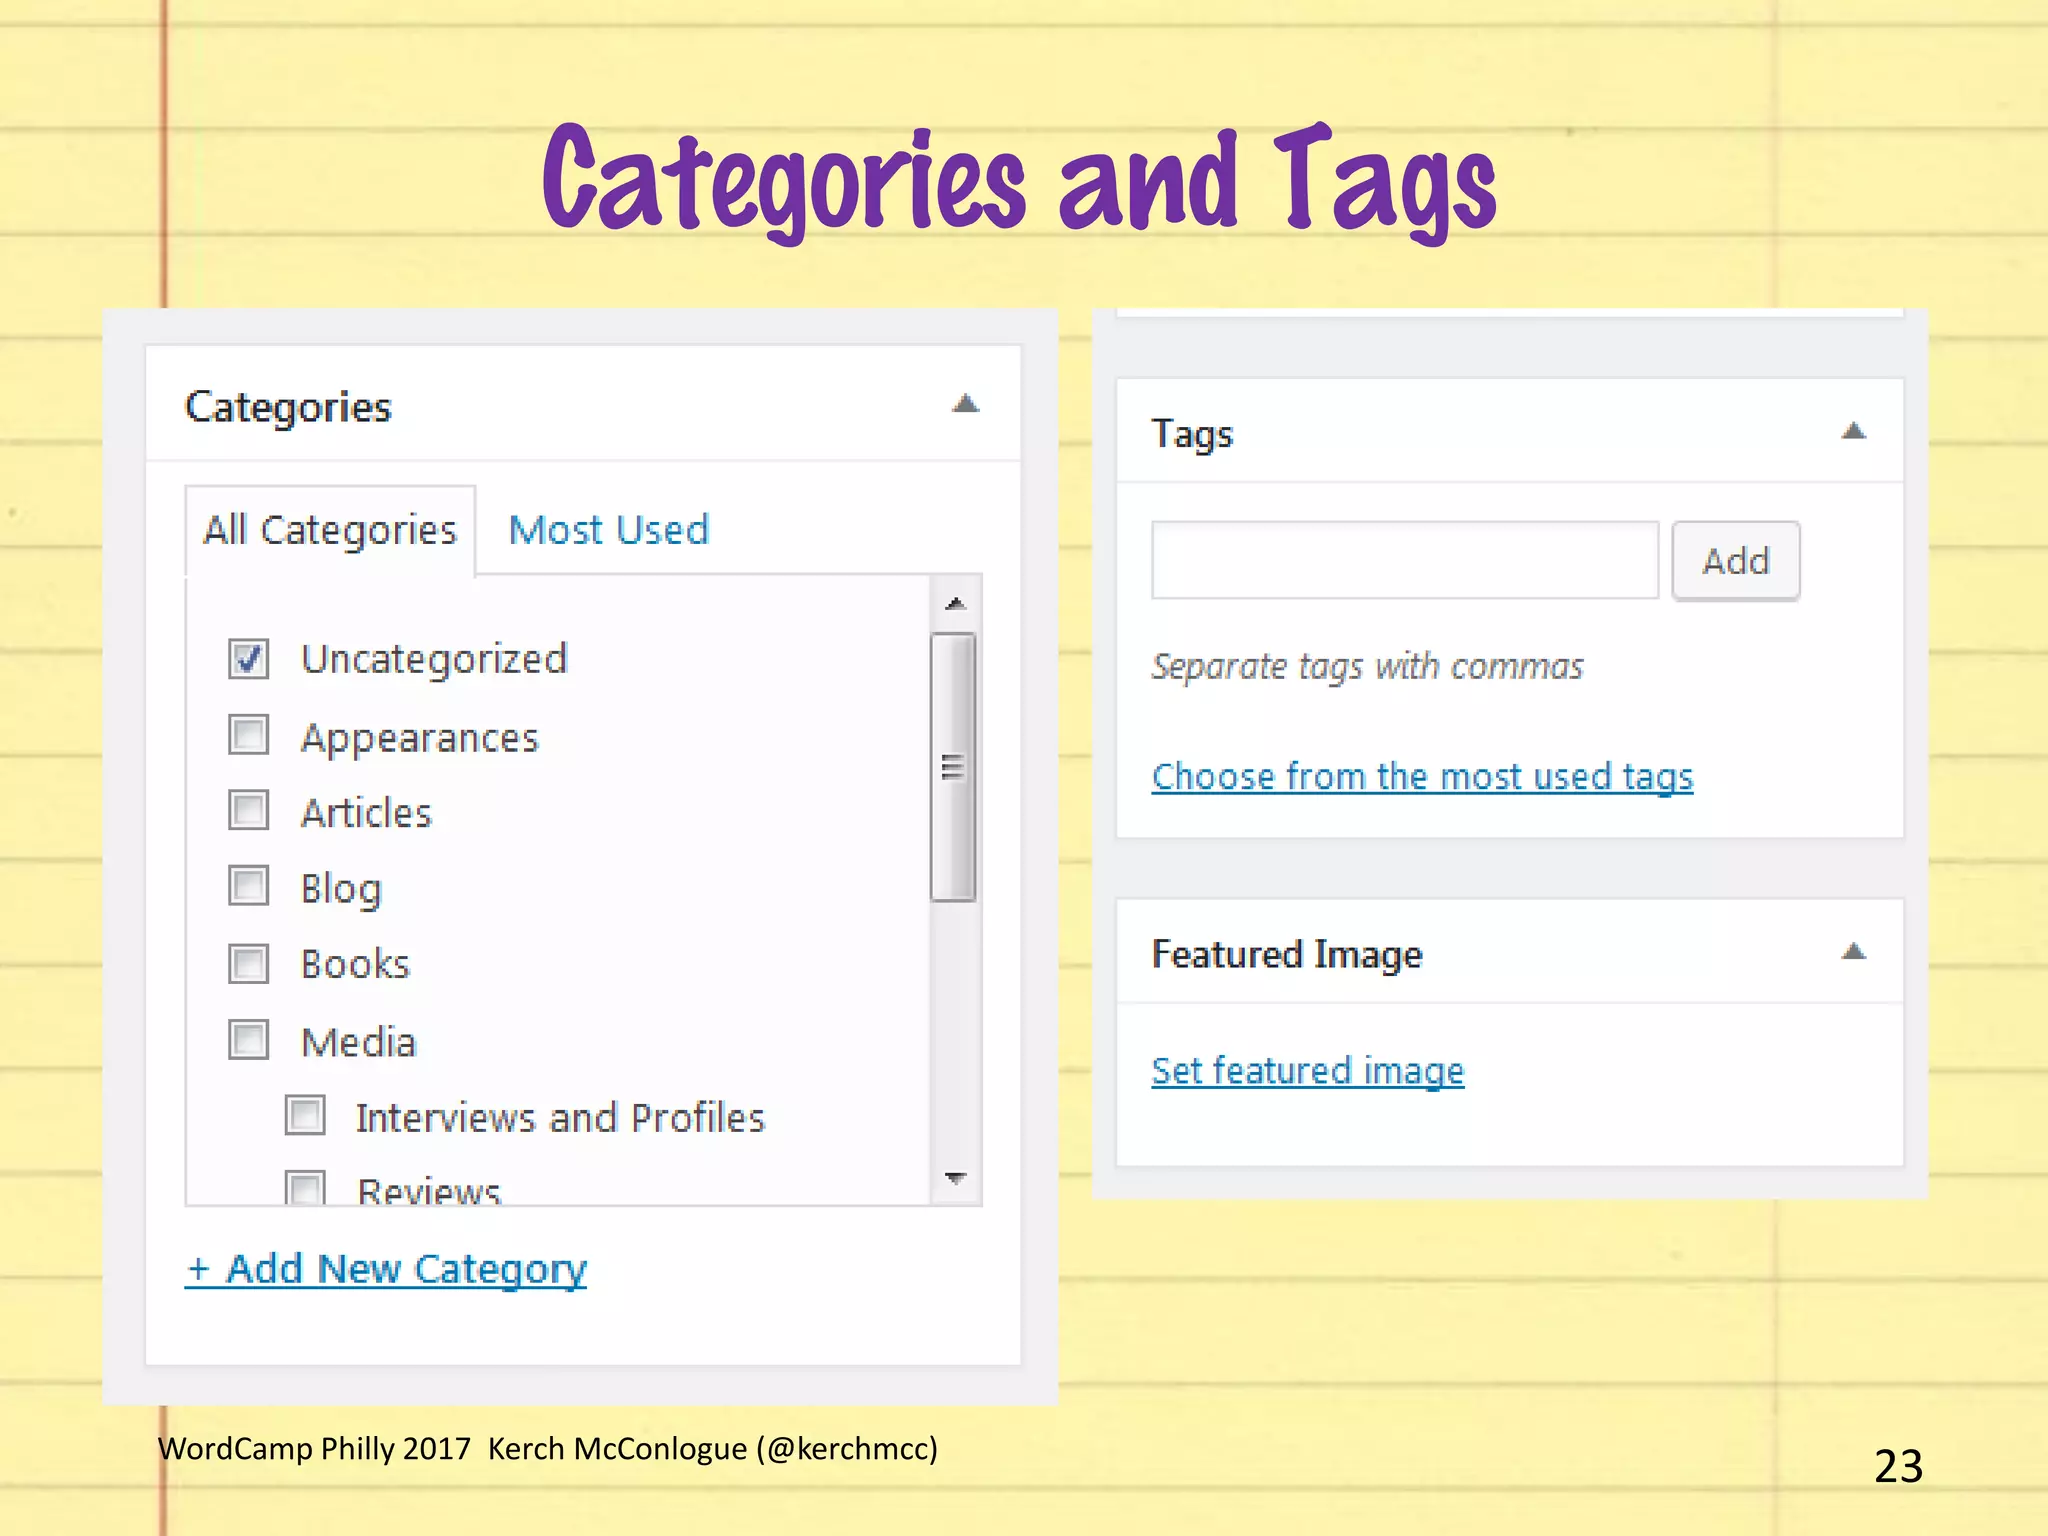This screenshot has width=2048, height=1536.
Task: Collapse the Tags panel arrow
Action: point(1853,431)
